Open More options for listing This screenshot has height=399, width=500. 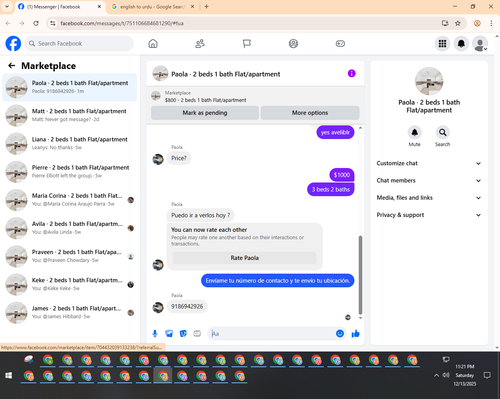(310, 113)
